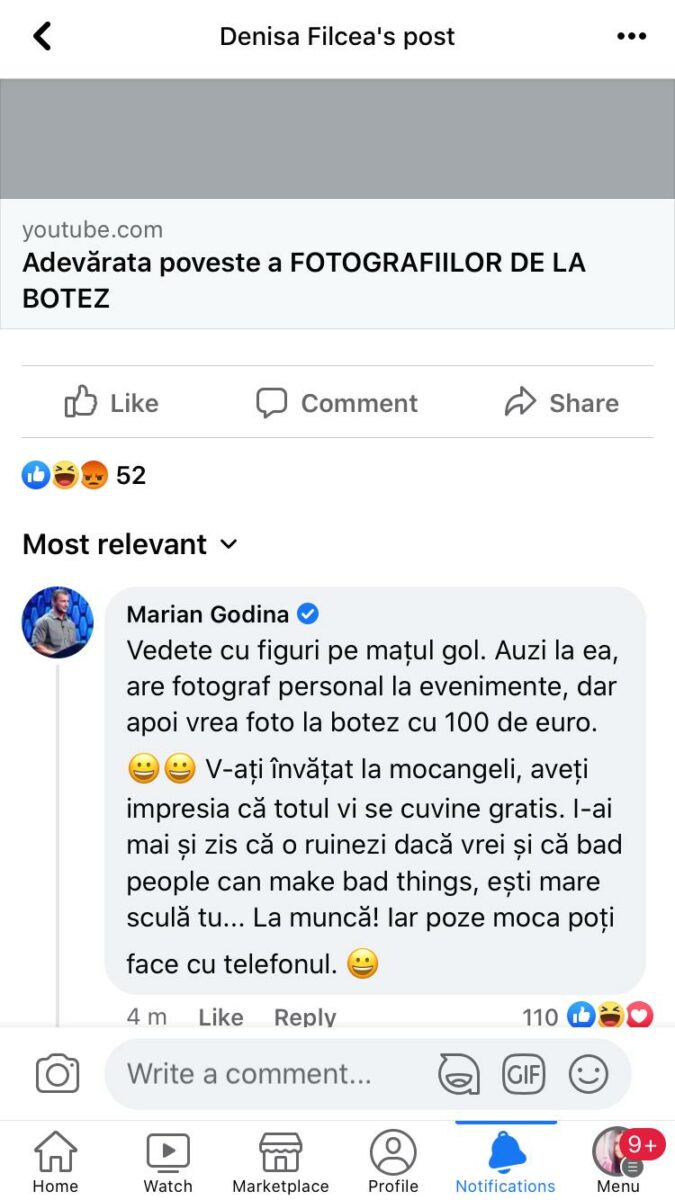Open the sticker picker icon
The height and width of the screenshot is (1200, 675).
(x=459, y=1074)
